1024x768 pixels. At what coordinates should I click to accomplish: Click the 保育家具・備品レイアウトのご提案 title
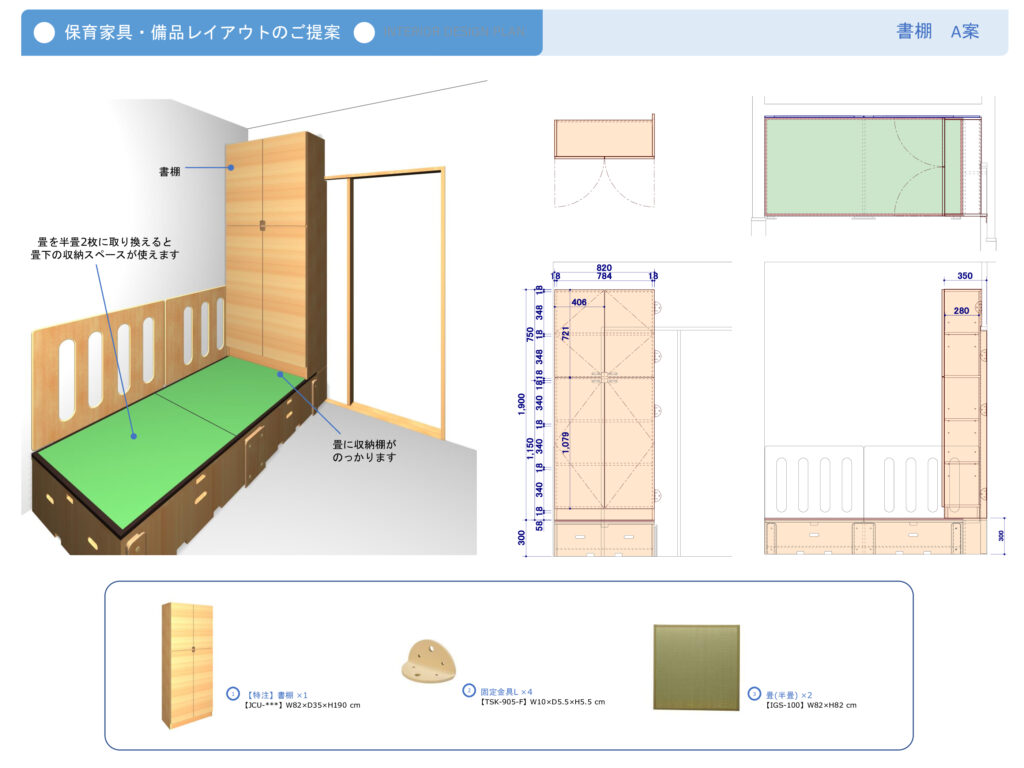click(203, 33)
